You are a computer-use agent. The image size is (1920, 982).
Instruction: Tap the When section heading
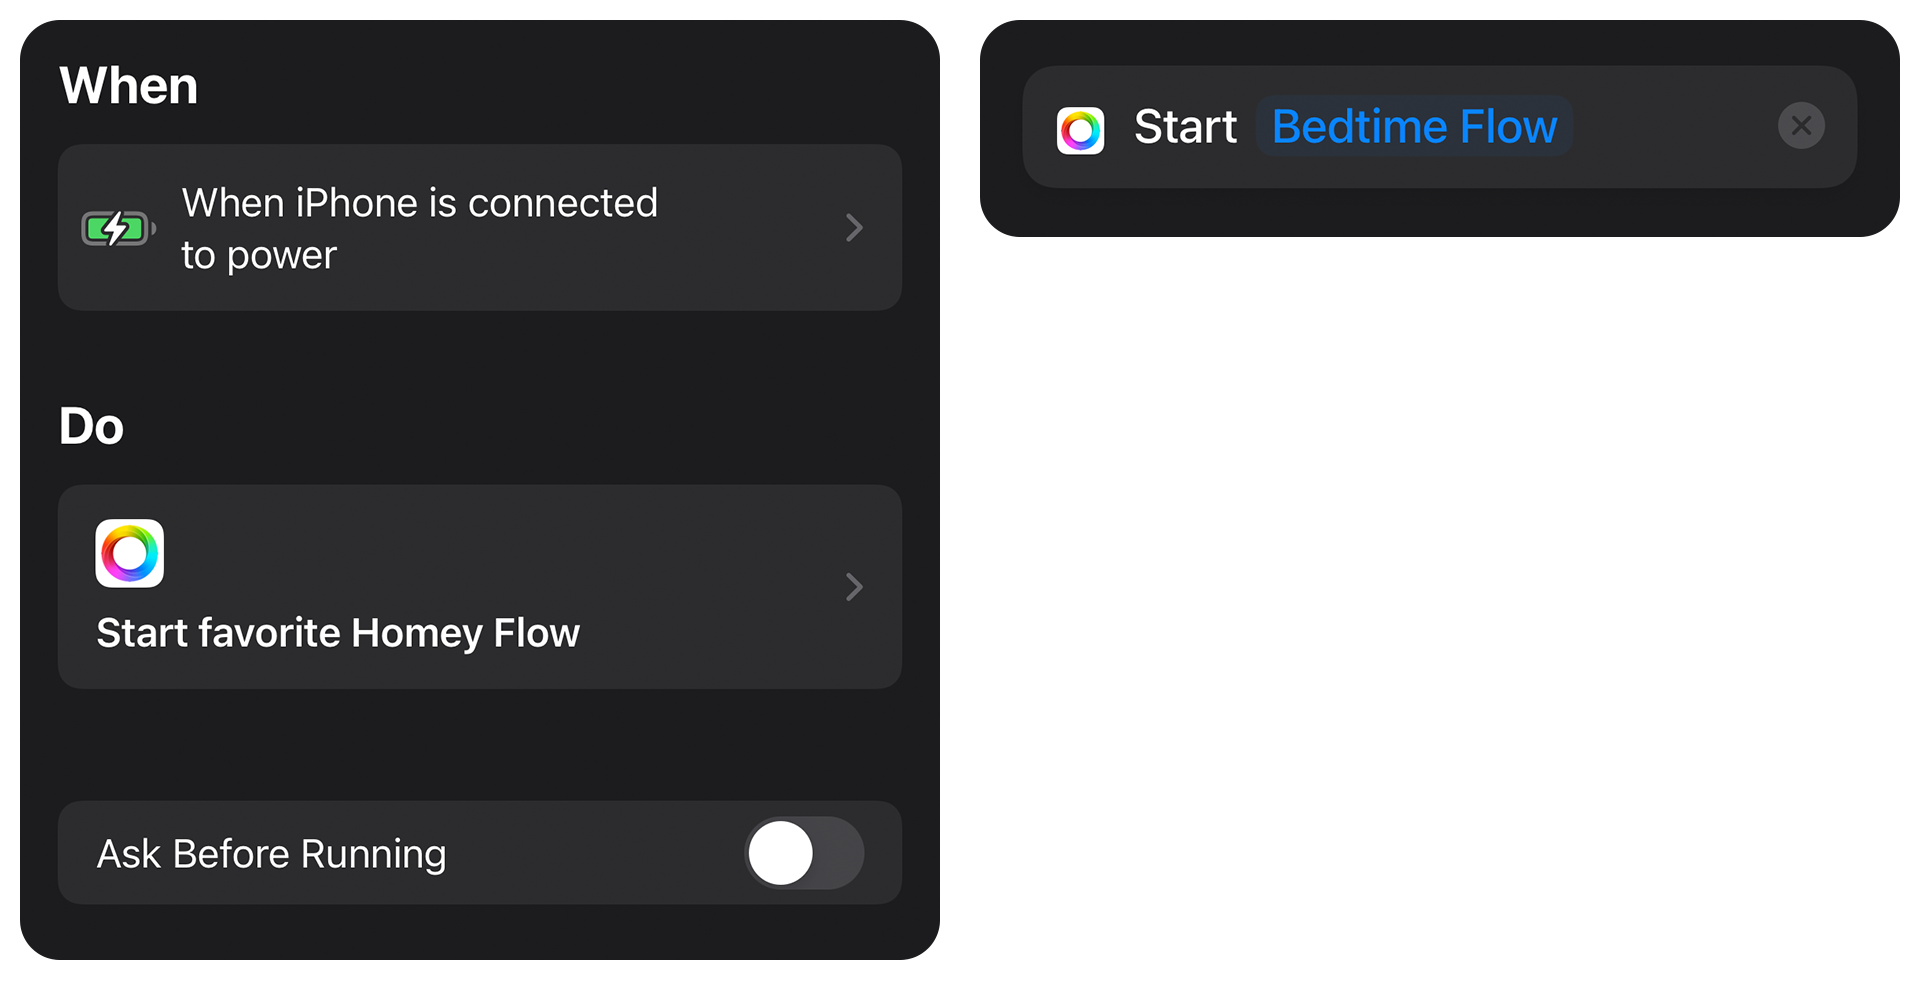128,85
